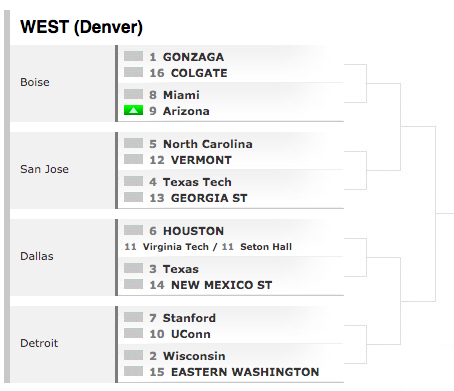Image resolution: width=454 pixels, height=391 pixels.
Task: Click the WEST (Denver) region heading
Action: [x=81, y=27]
